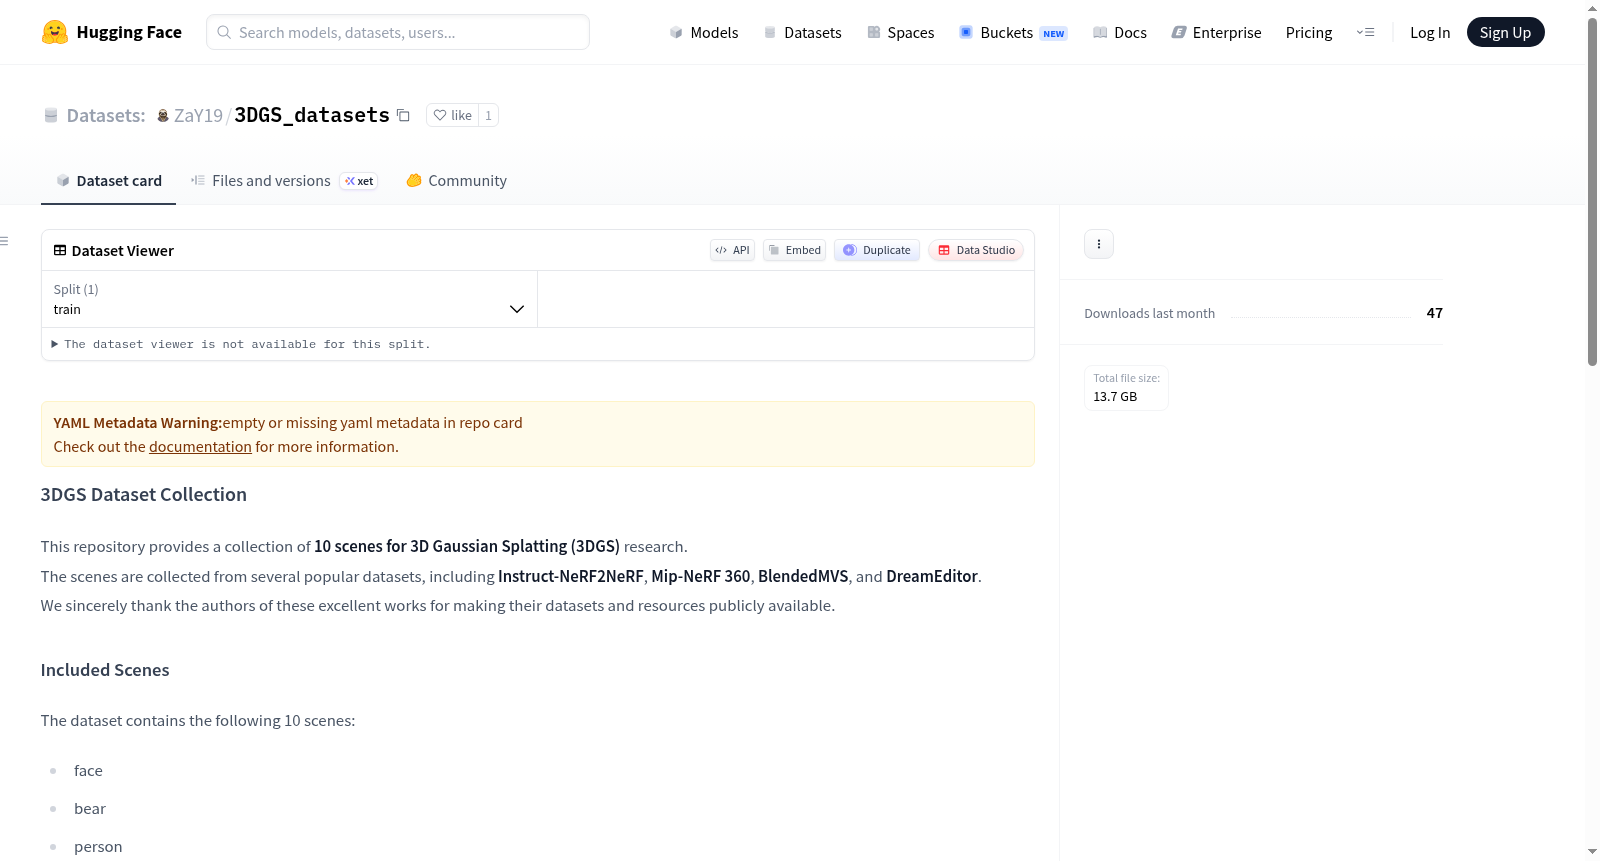Viewport: 1600px width, 861px height.
Task: Go to Log In page
Action: coord(1430,32)
